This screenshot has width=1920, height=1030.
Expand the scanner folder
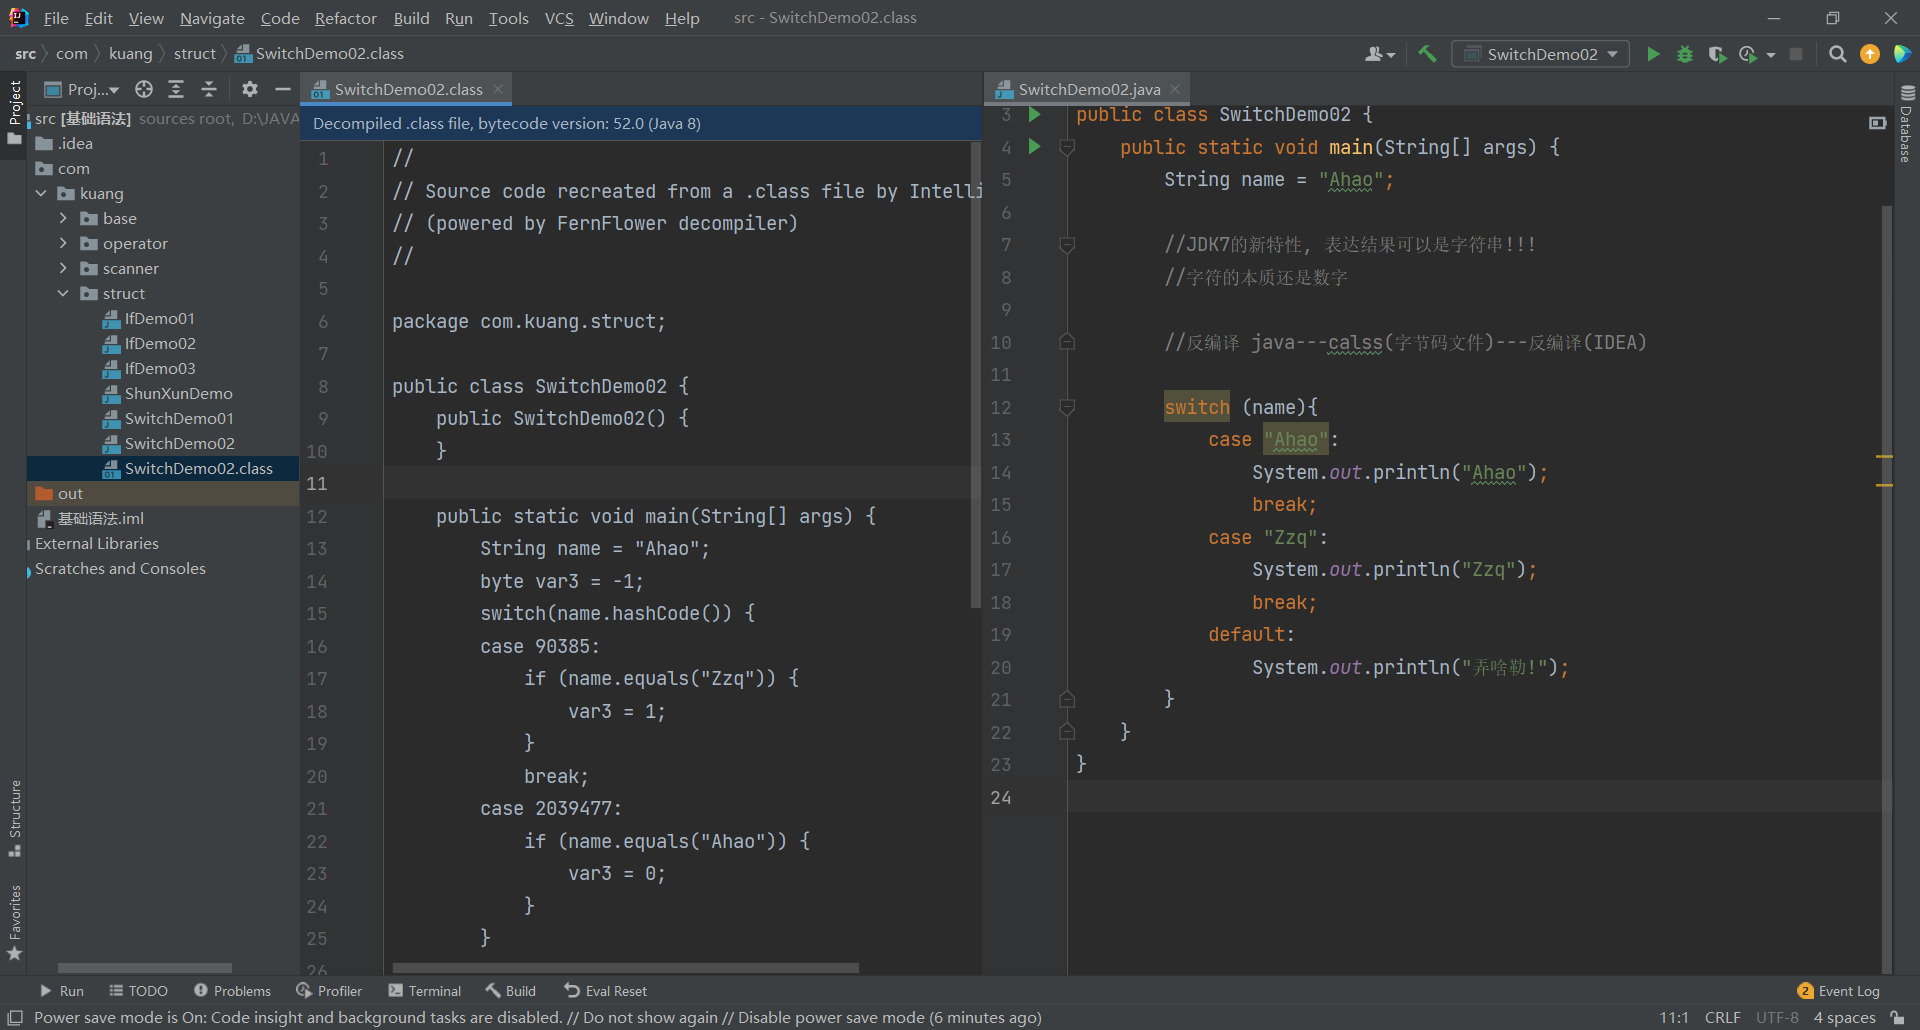pyautogui.click(x=64, y=268)
